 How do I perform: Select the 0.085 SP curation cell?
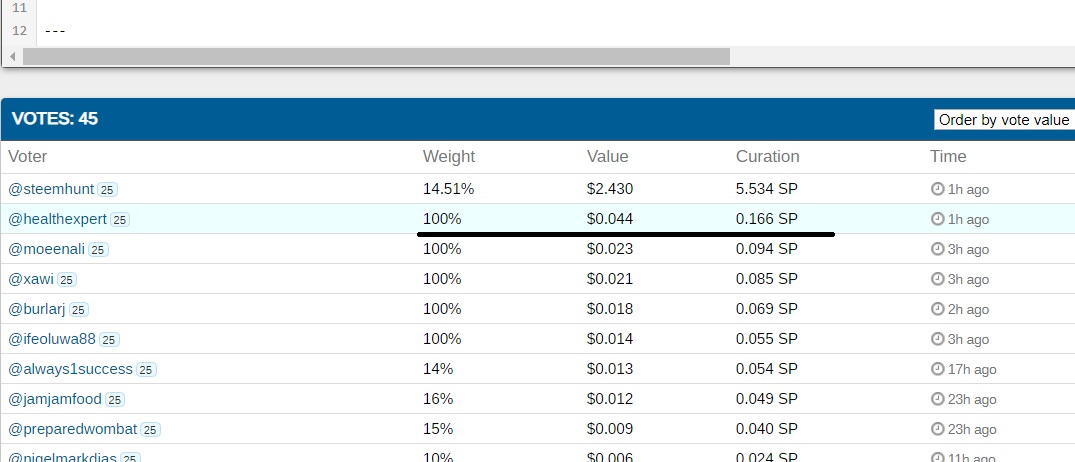tap(766, 279)
